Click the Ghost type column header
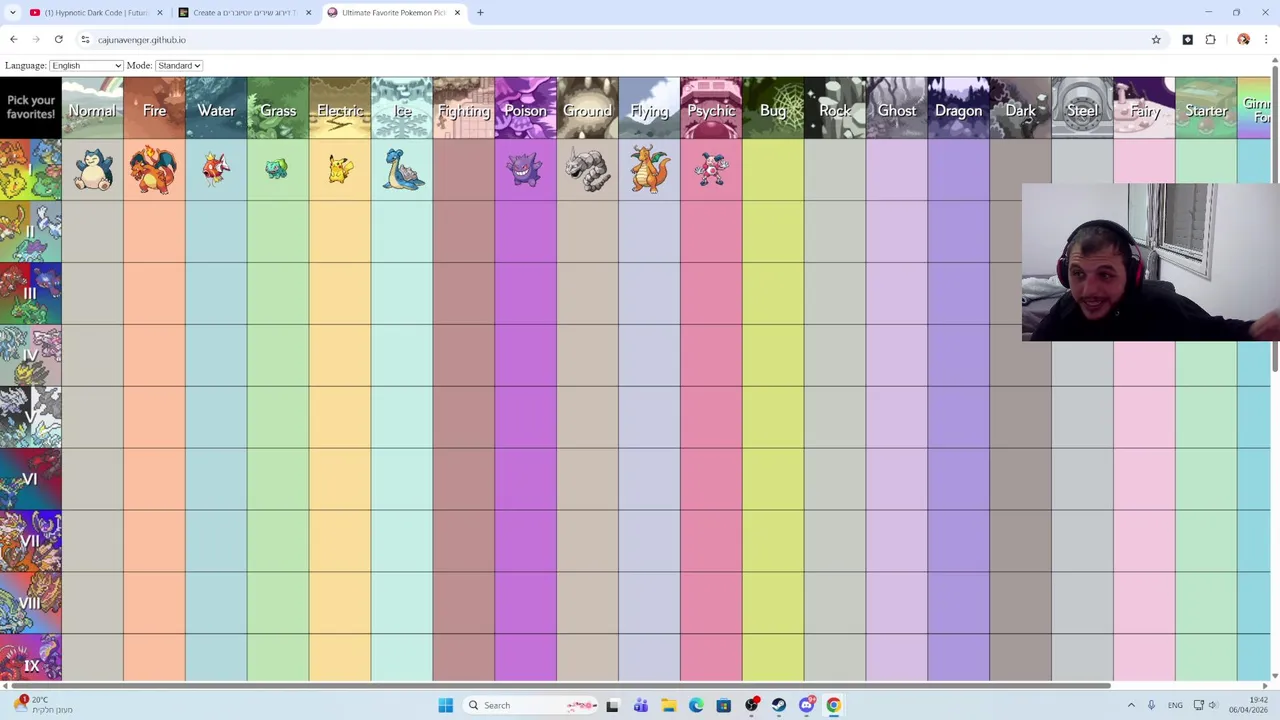Image resolution: width=1280 pixels, height=720 pixels. click(x=897, y=108)
